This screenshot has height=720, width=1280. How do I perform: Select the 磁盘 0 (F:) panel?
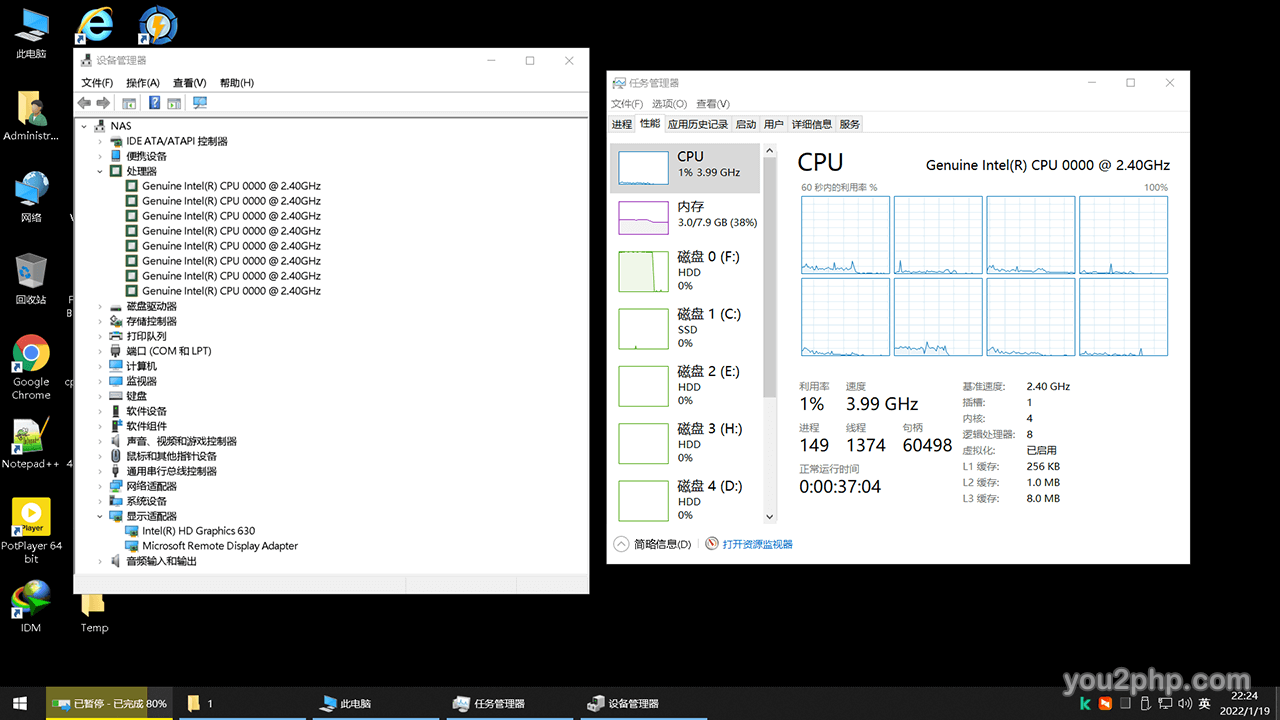click(x=685, y=271)
